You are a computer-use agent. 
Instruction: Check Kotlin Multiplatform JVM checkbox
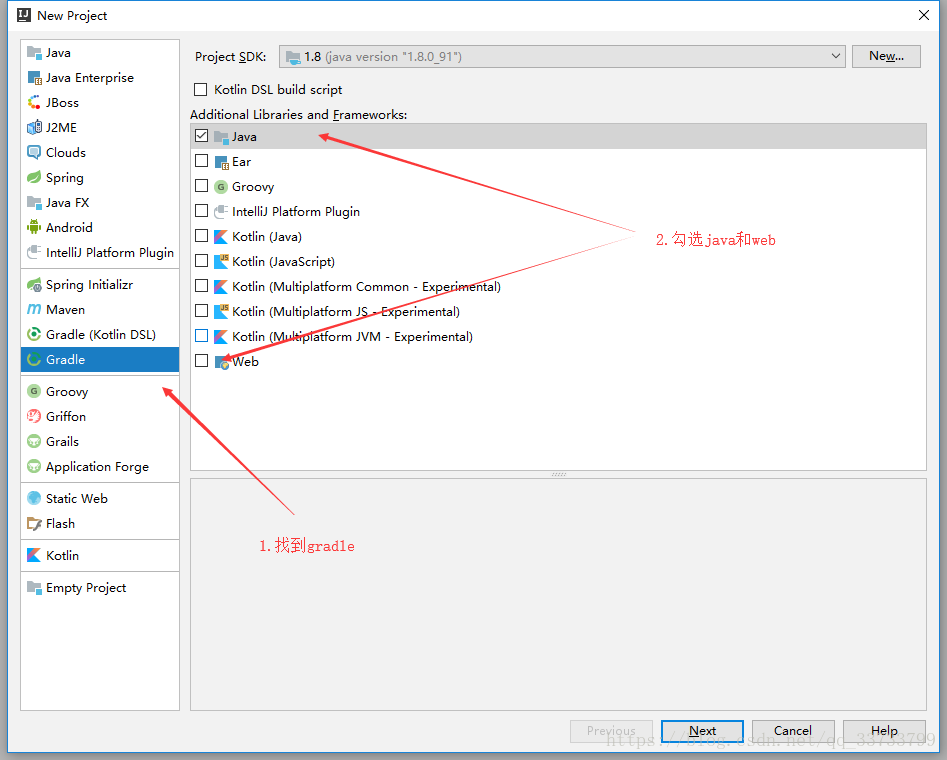click(202, 336)
